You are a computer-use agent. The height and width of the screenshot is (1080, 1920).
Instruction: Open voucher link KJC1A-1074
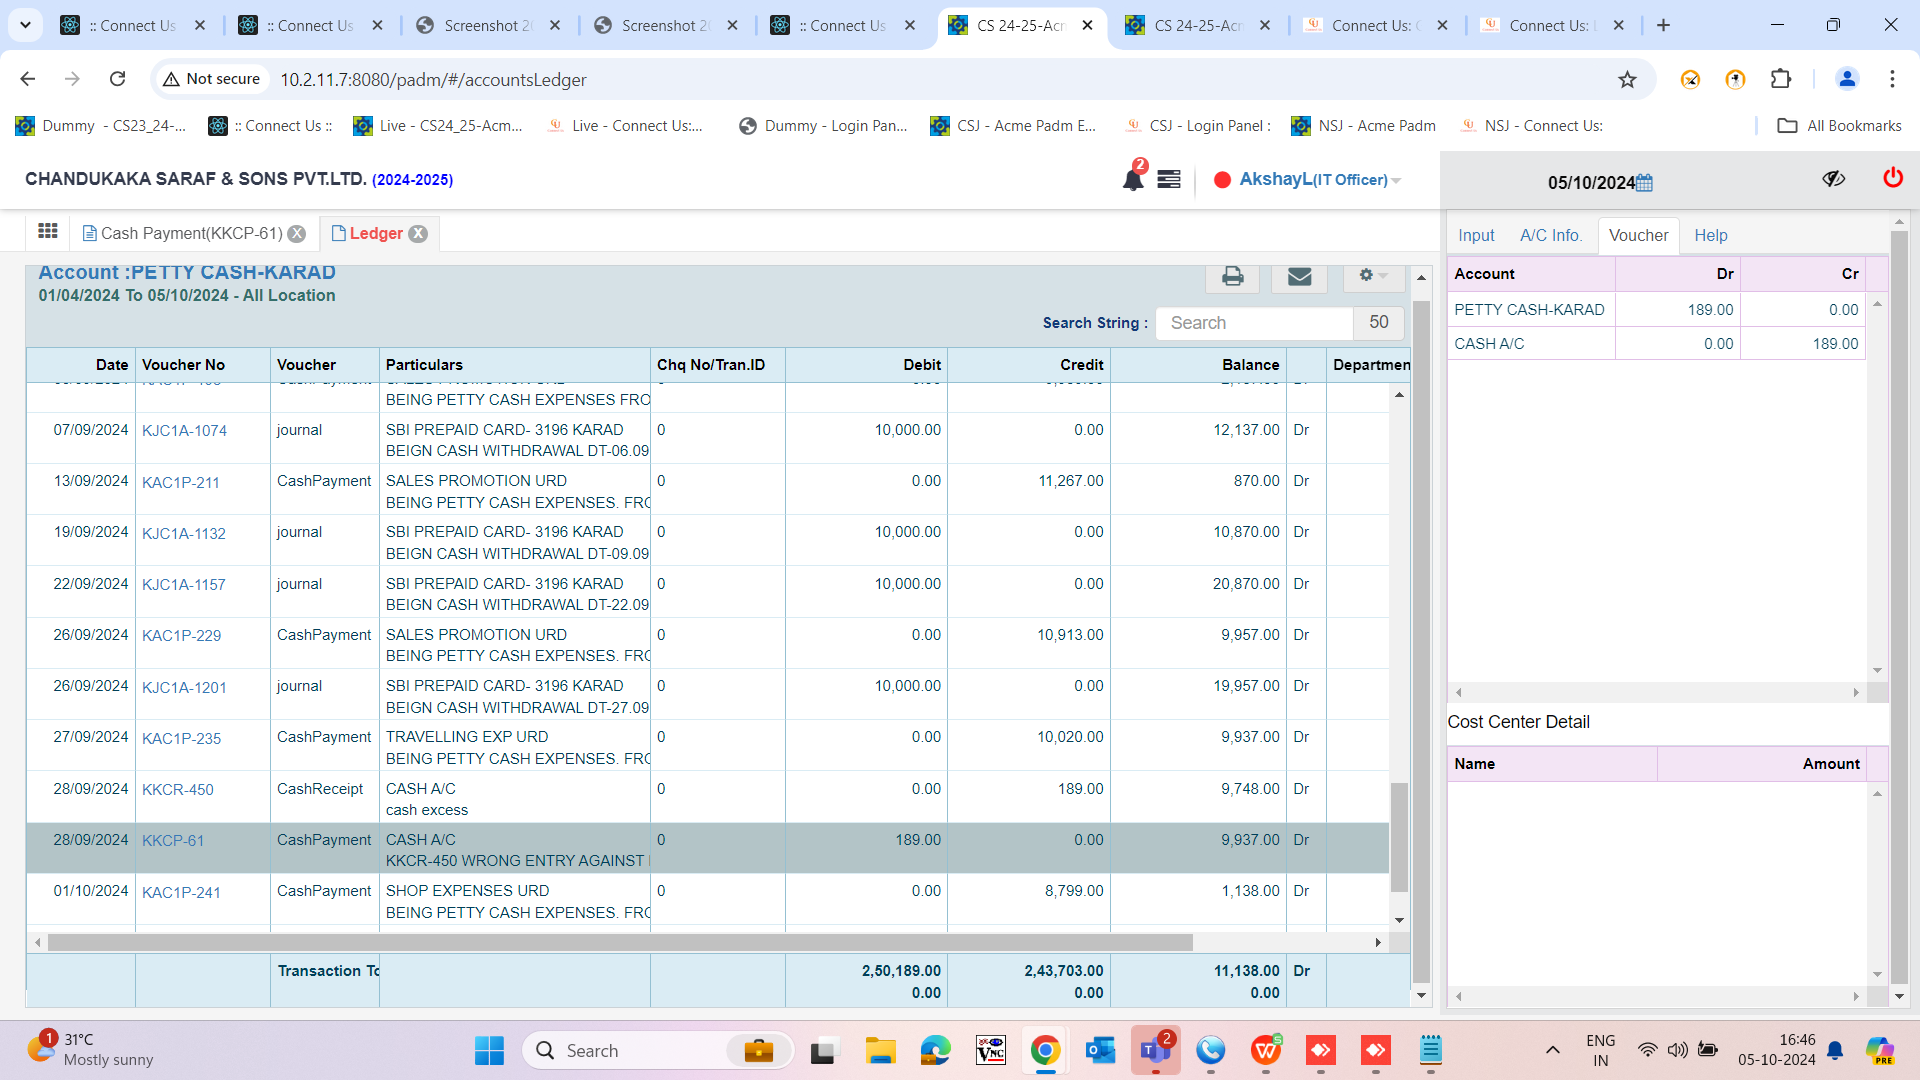coord(184,431)
